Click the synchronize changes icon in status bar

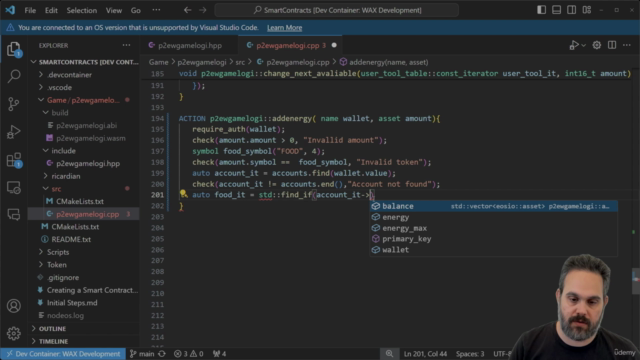162,354
